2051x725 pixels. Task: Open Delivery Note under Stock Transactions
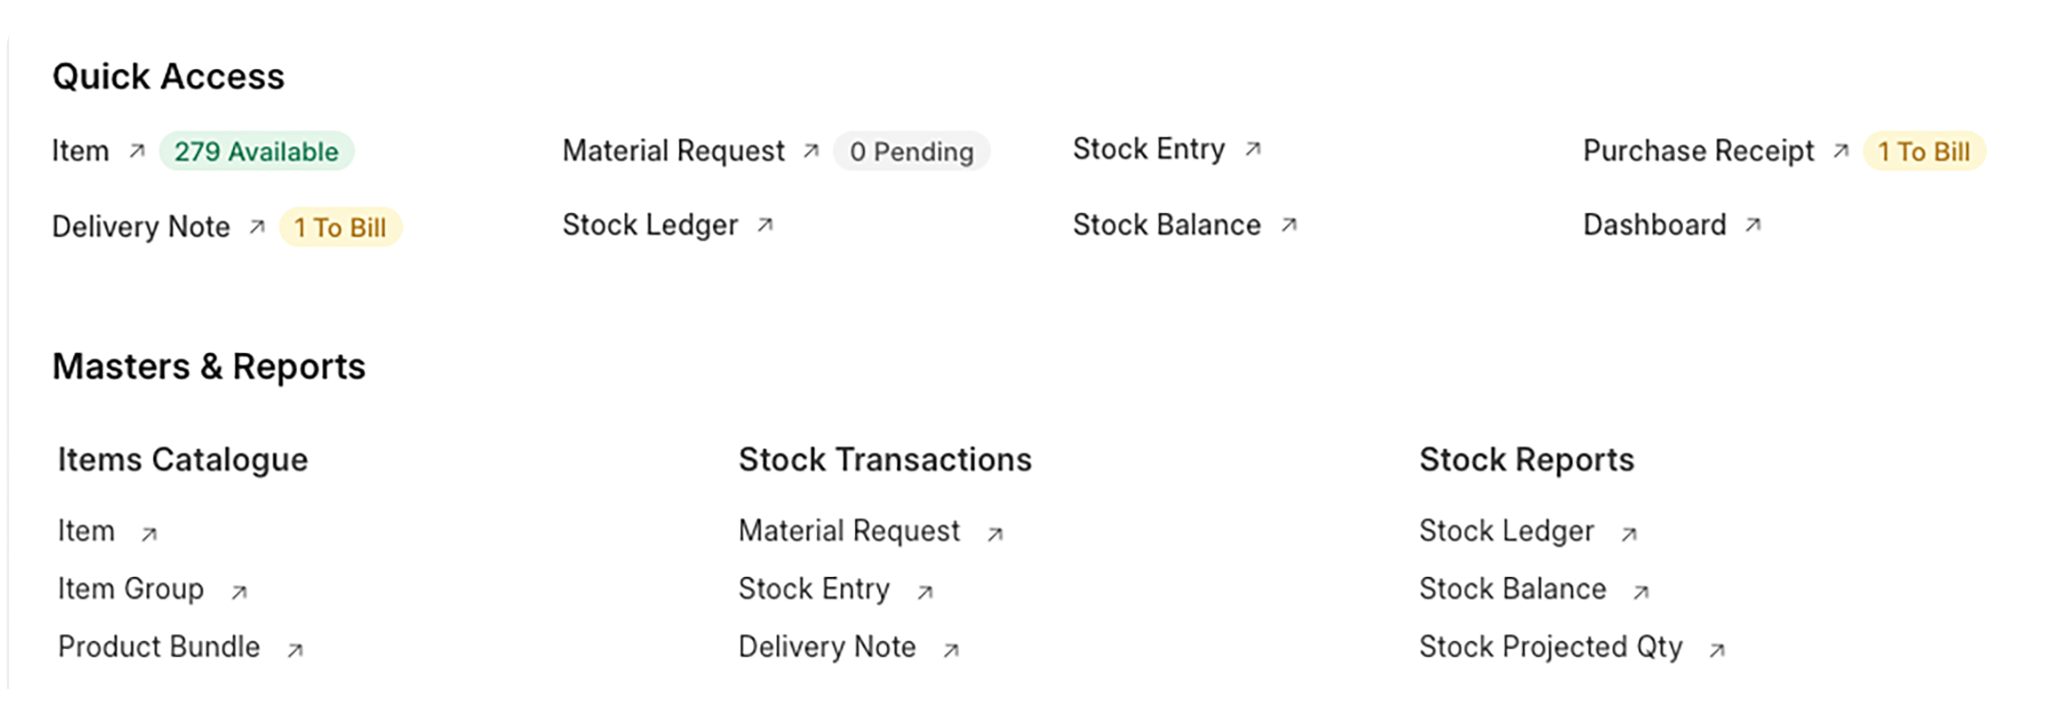(x=827, y=647)
